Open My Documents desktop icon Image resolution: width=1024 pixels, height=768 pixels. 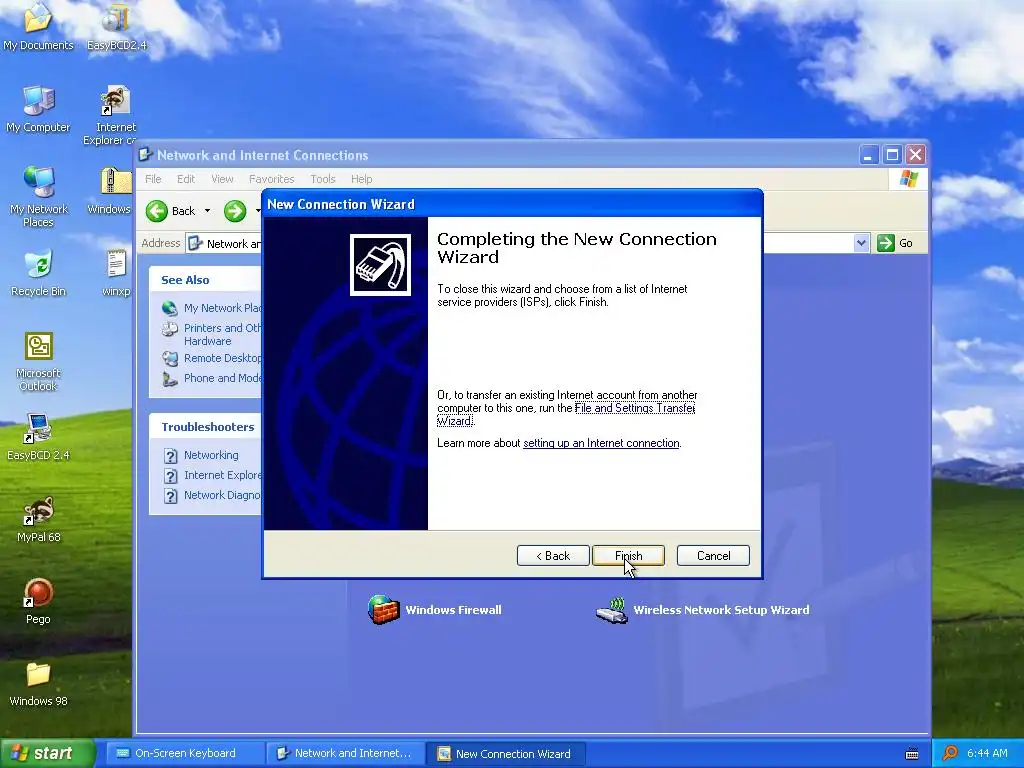(x=38, y=26)
